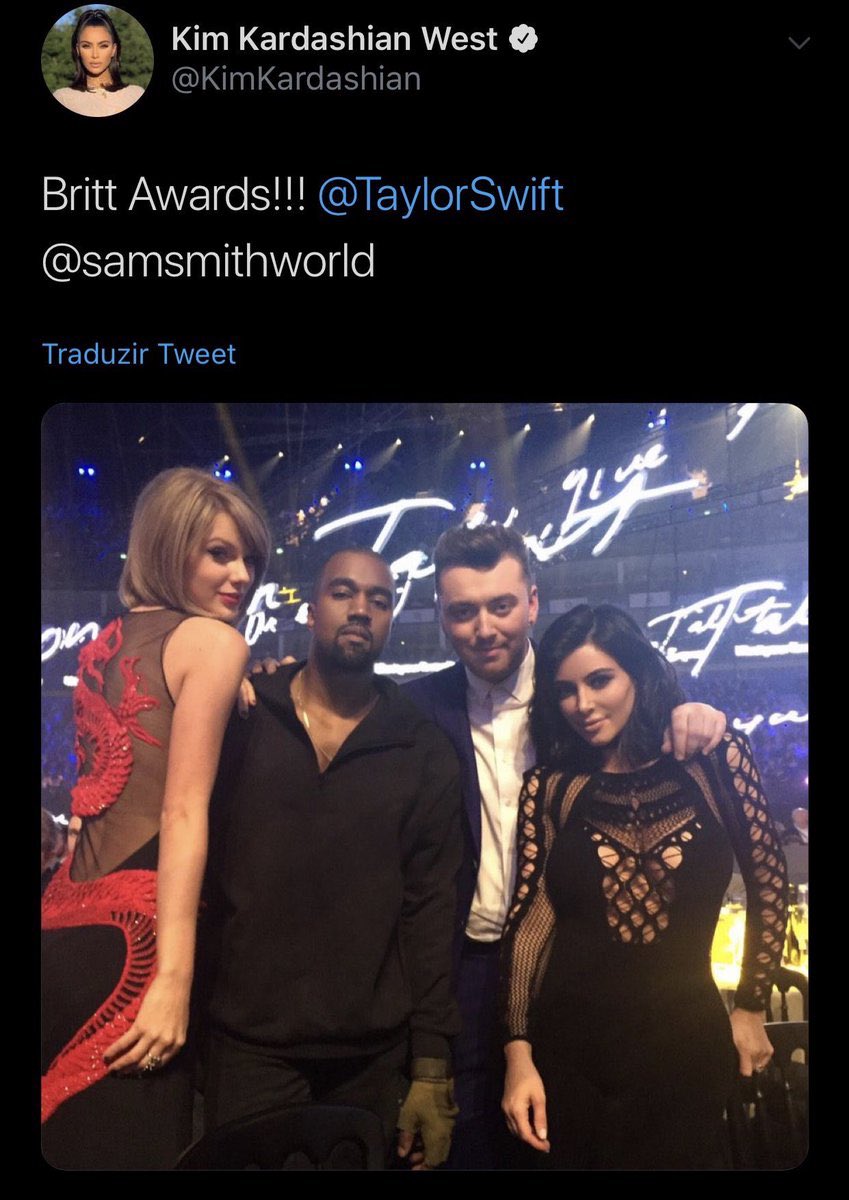
Task: Open the attached group photo
Action: coord(424,786)
